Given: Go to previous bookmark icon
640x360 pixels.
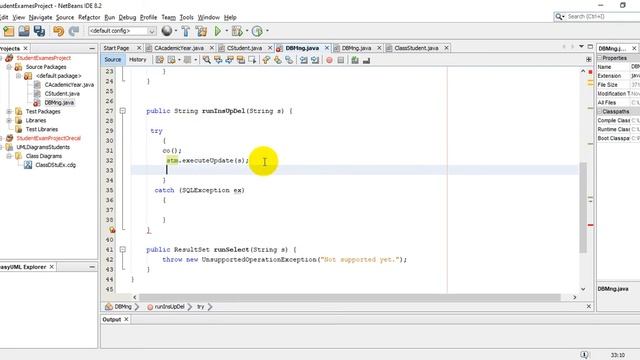Looking at the screenshot, I should (267, 60).
